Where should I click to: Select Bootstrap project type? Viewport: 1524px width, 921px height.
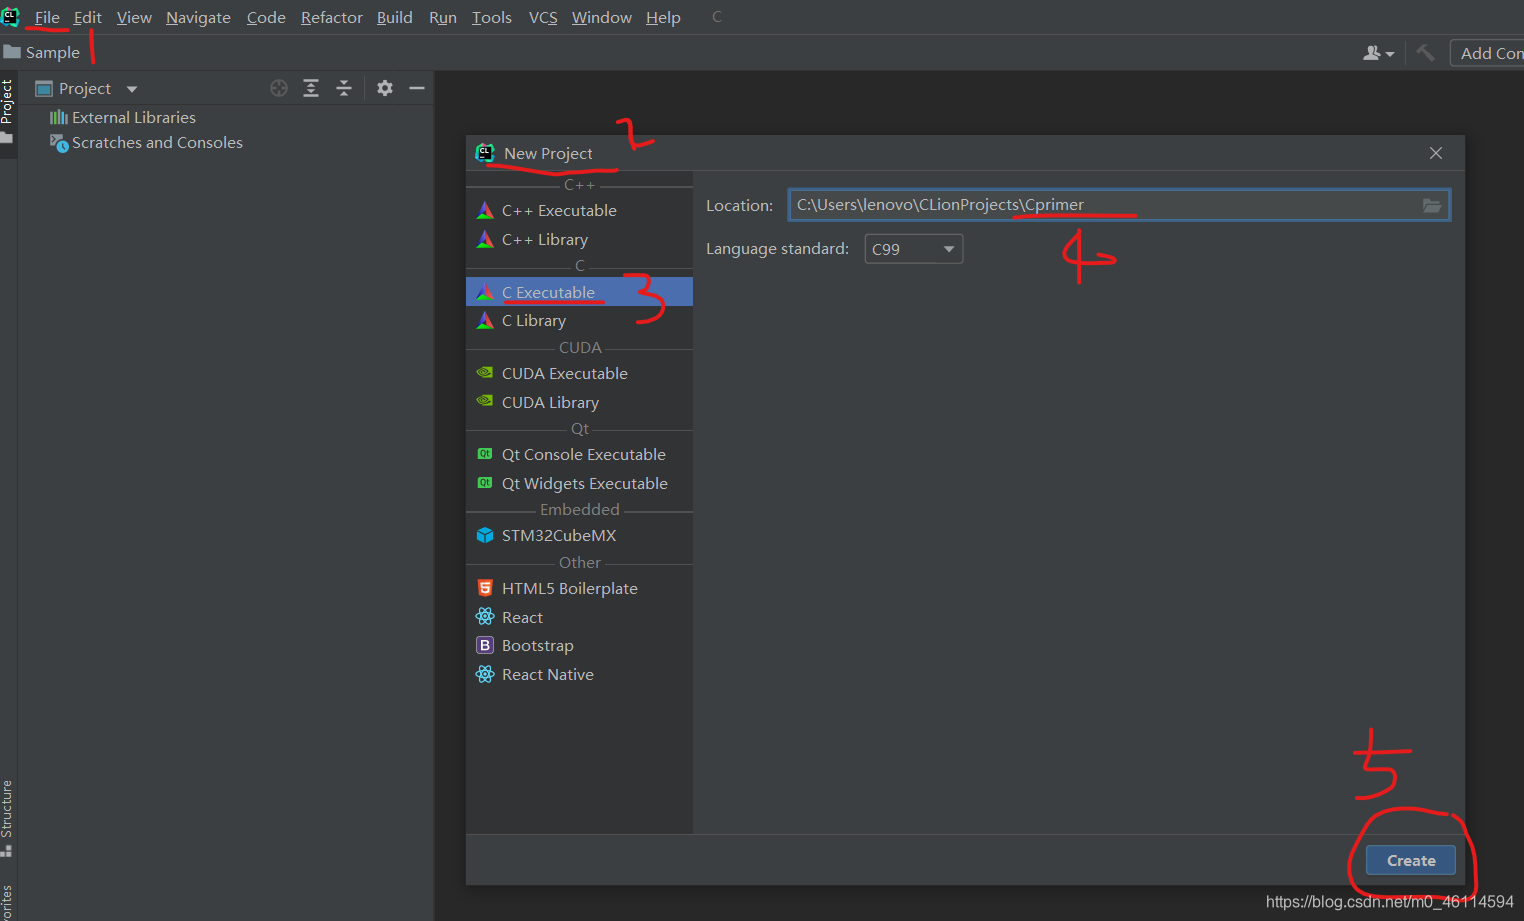(579, 646)
